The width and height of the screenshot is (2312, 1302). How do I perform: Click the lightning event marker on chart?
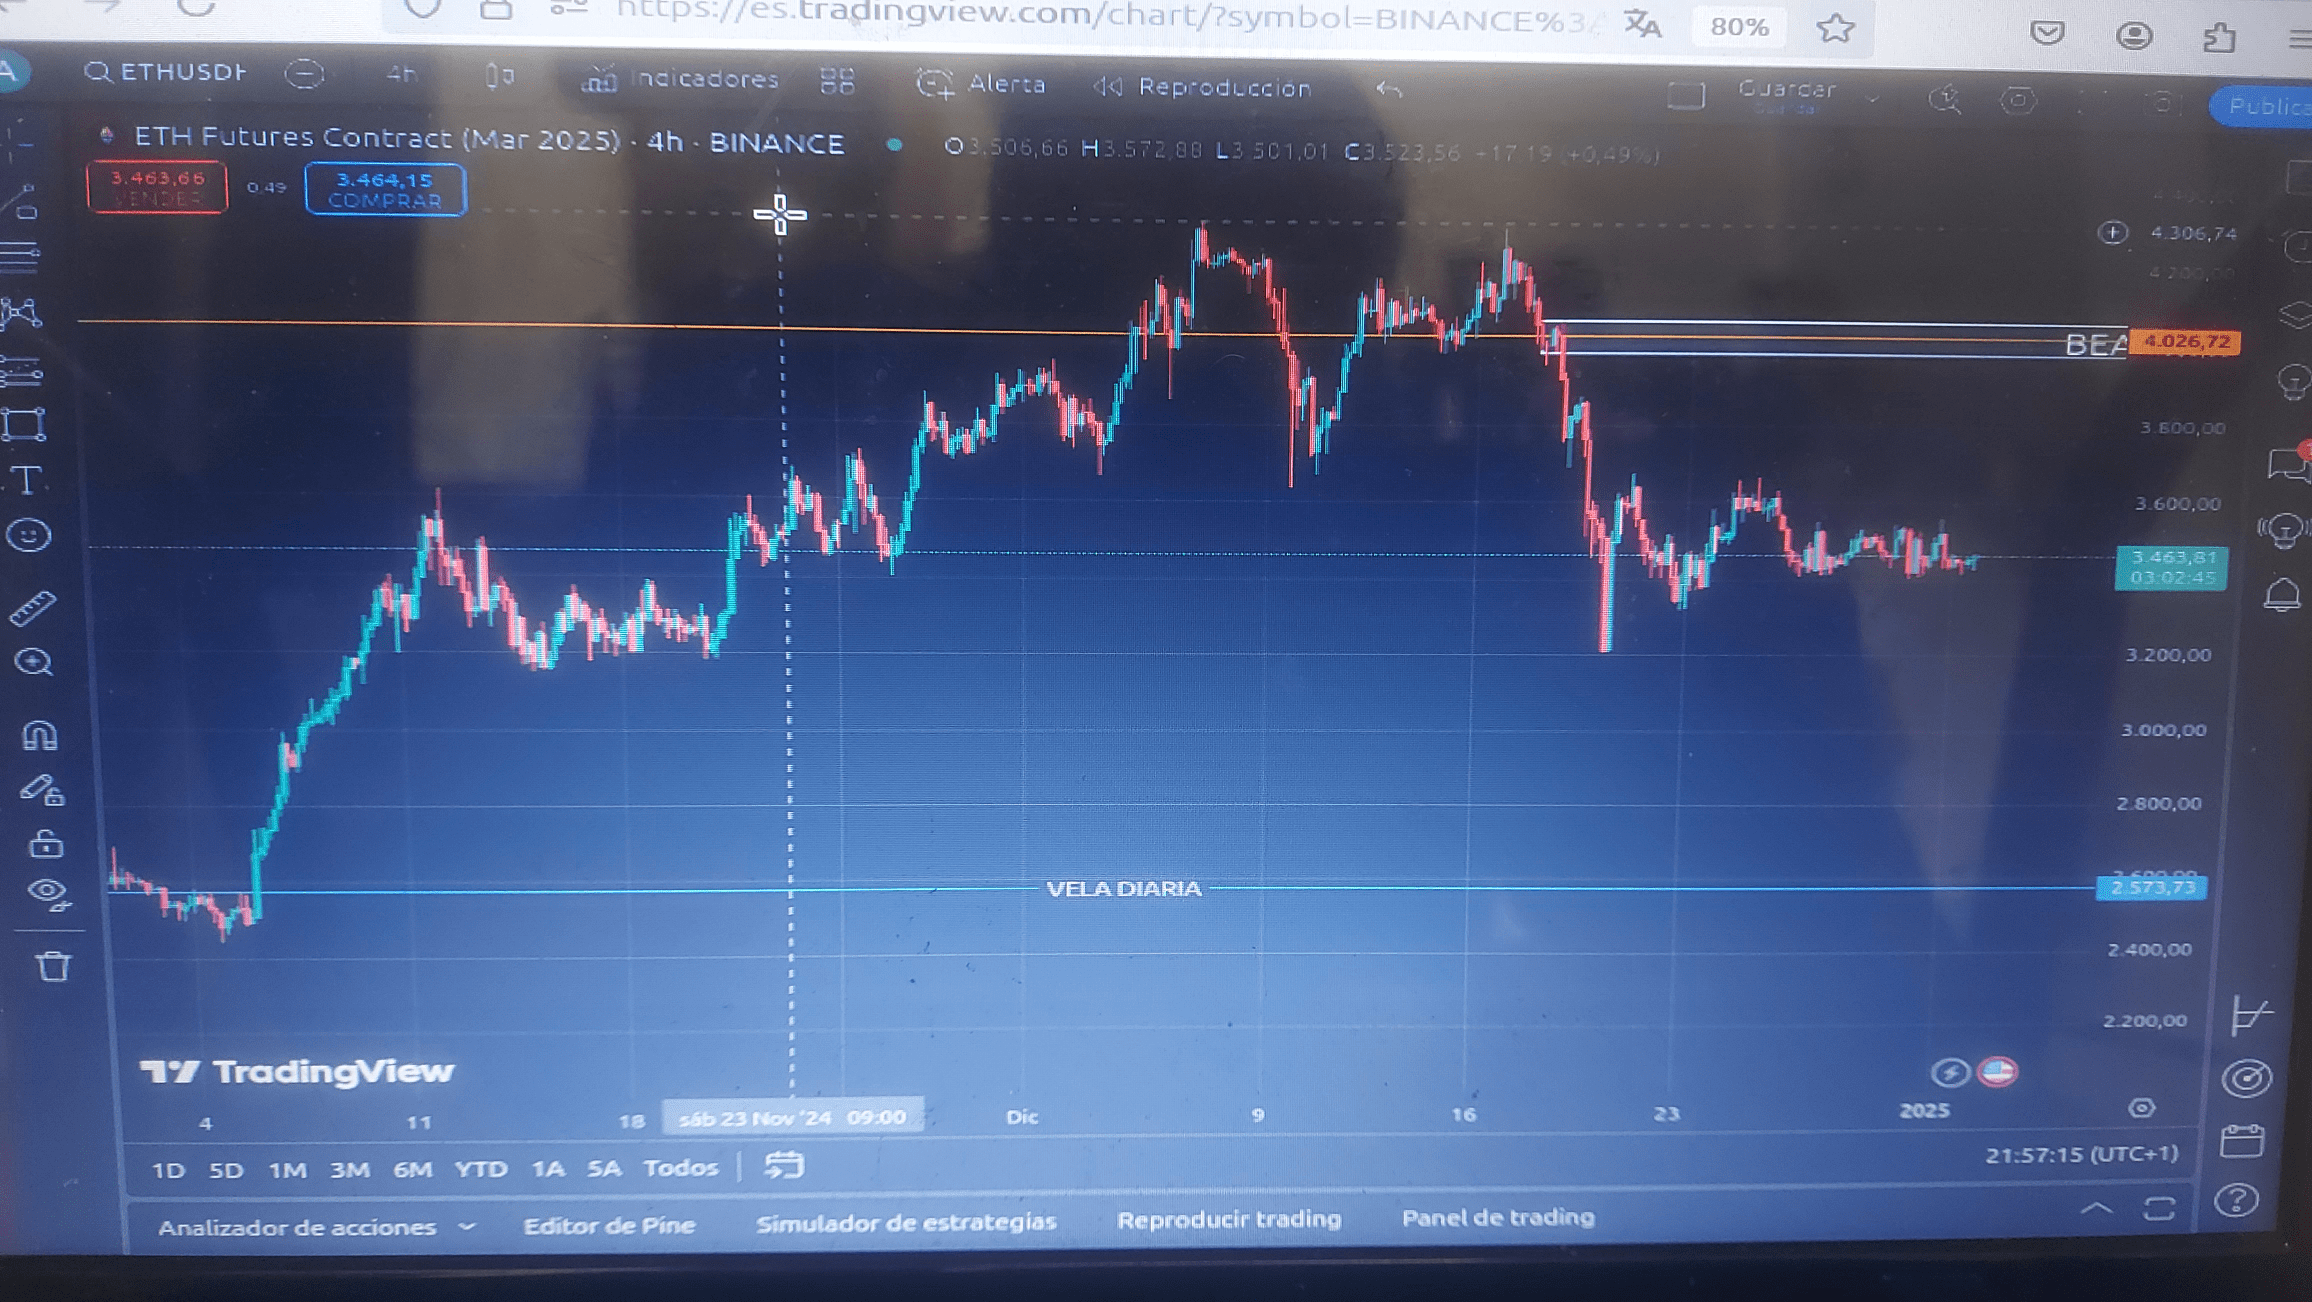(x=1949, y=1072)
